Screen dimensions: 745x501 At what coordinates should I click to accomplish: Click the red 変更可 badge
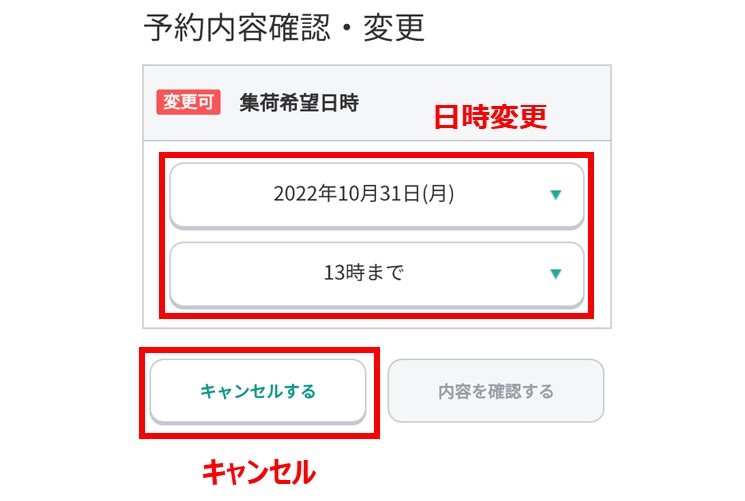coord(188,102)
